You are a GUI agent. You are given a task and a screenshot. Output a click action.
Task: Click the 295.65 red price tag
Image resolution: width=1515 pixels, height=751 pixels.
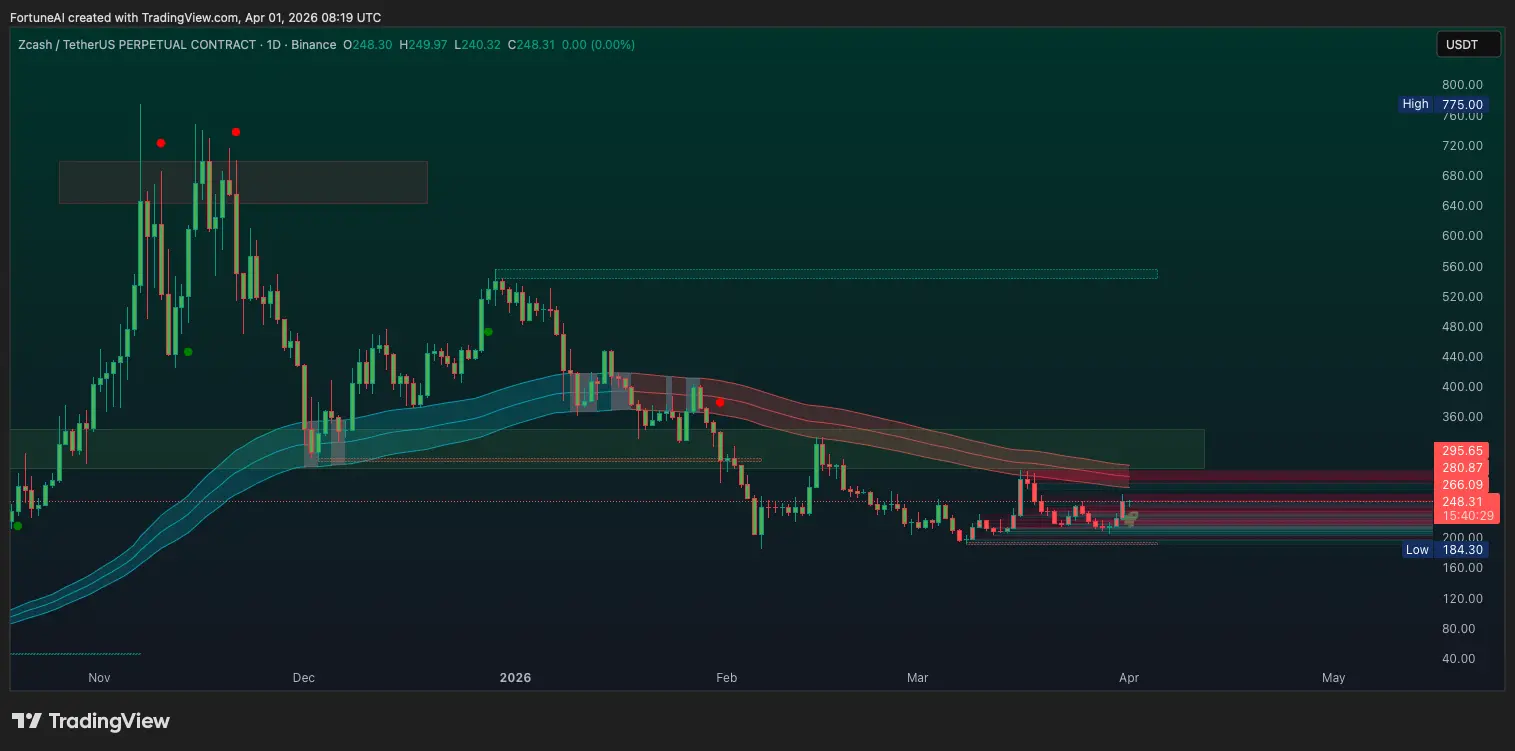tap(1462, 451)
